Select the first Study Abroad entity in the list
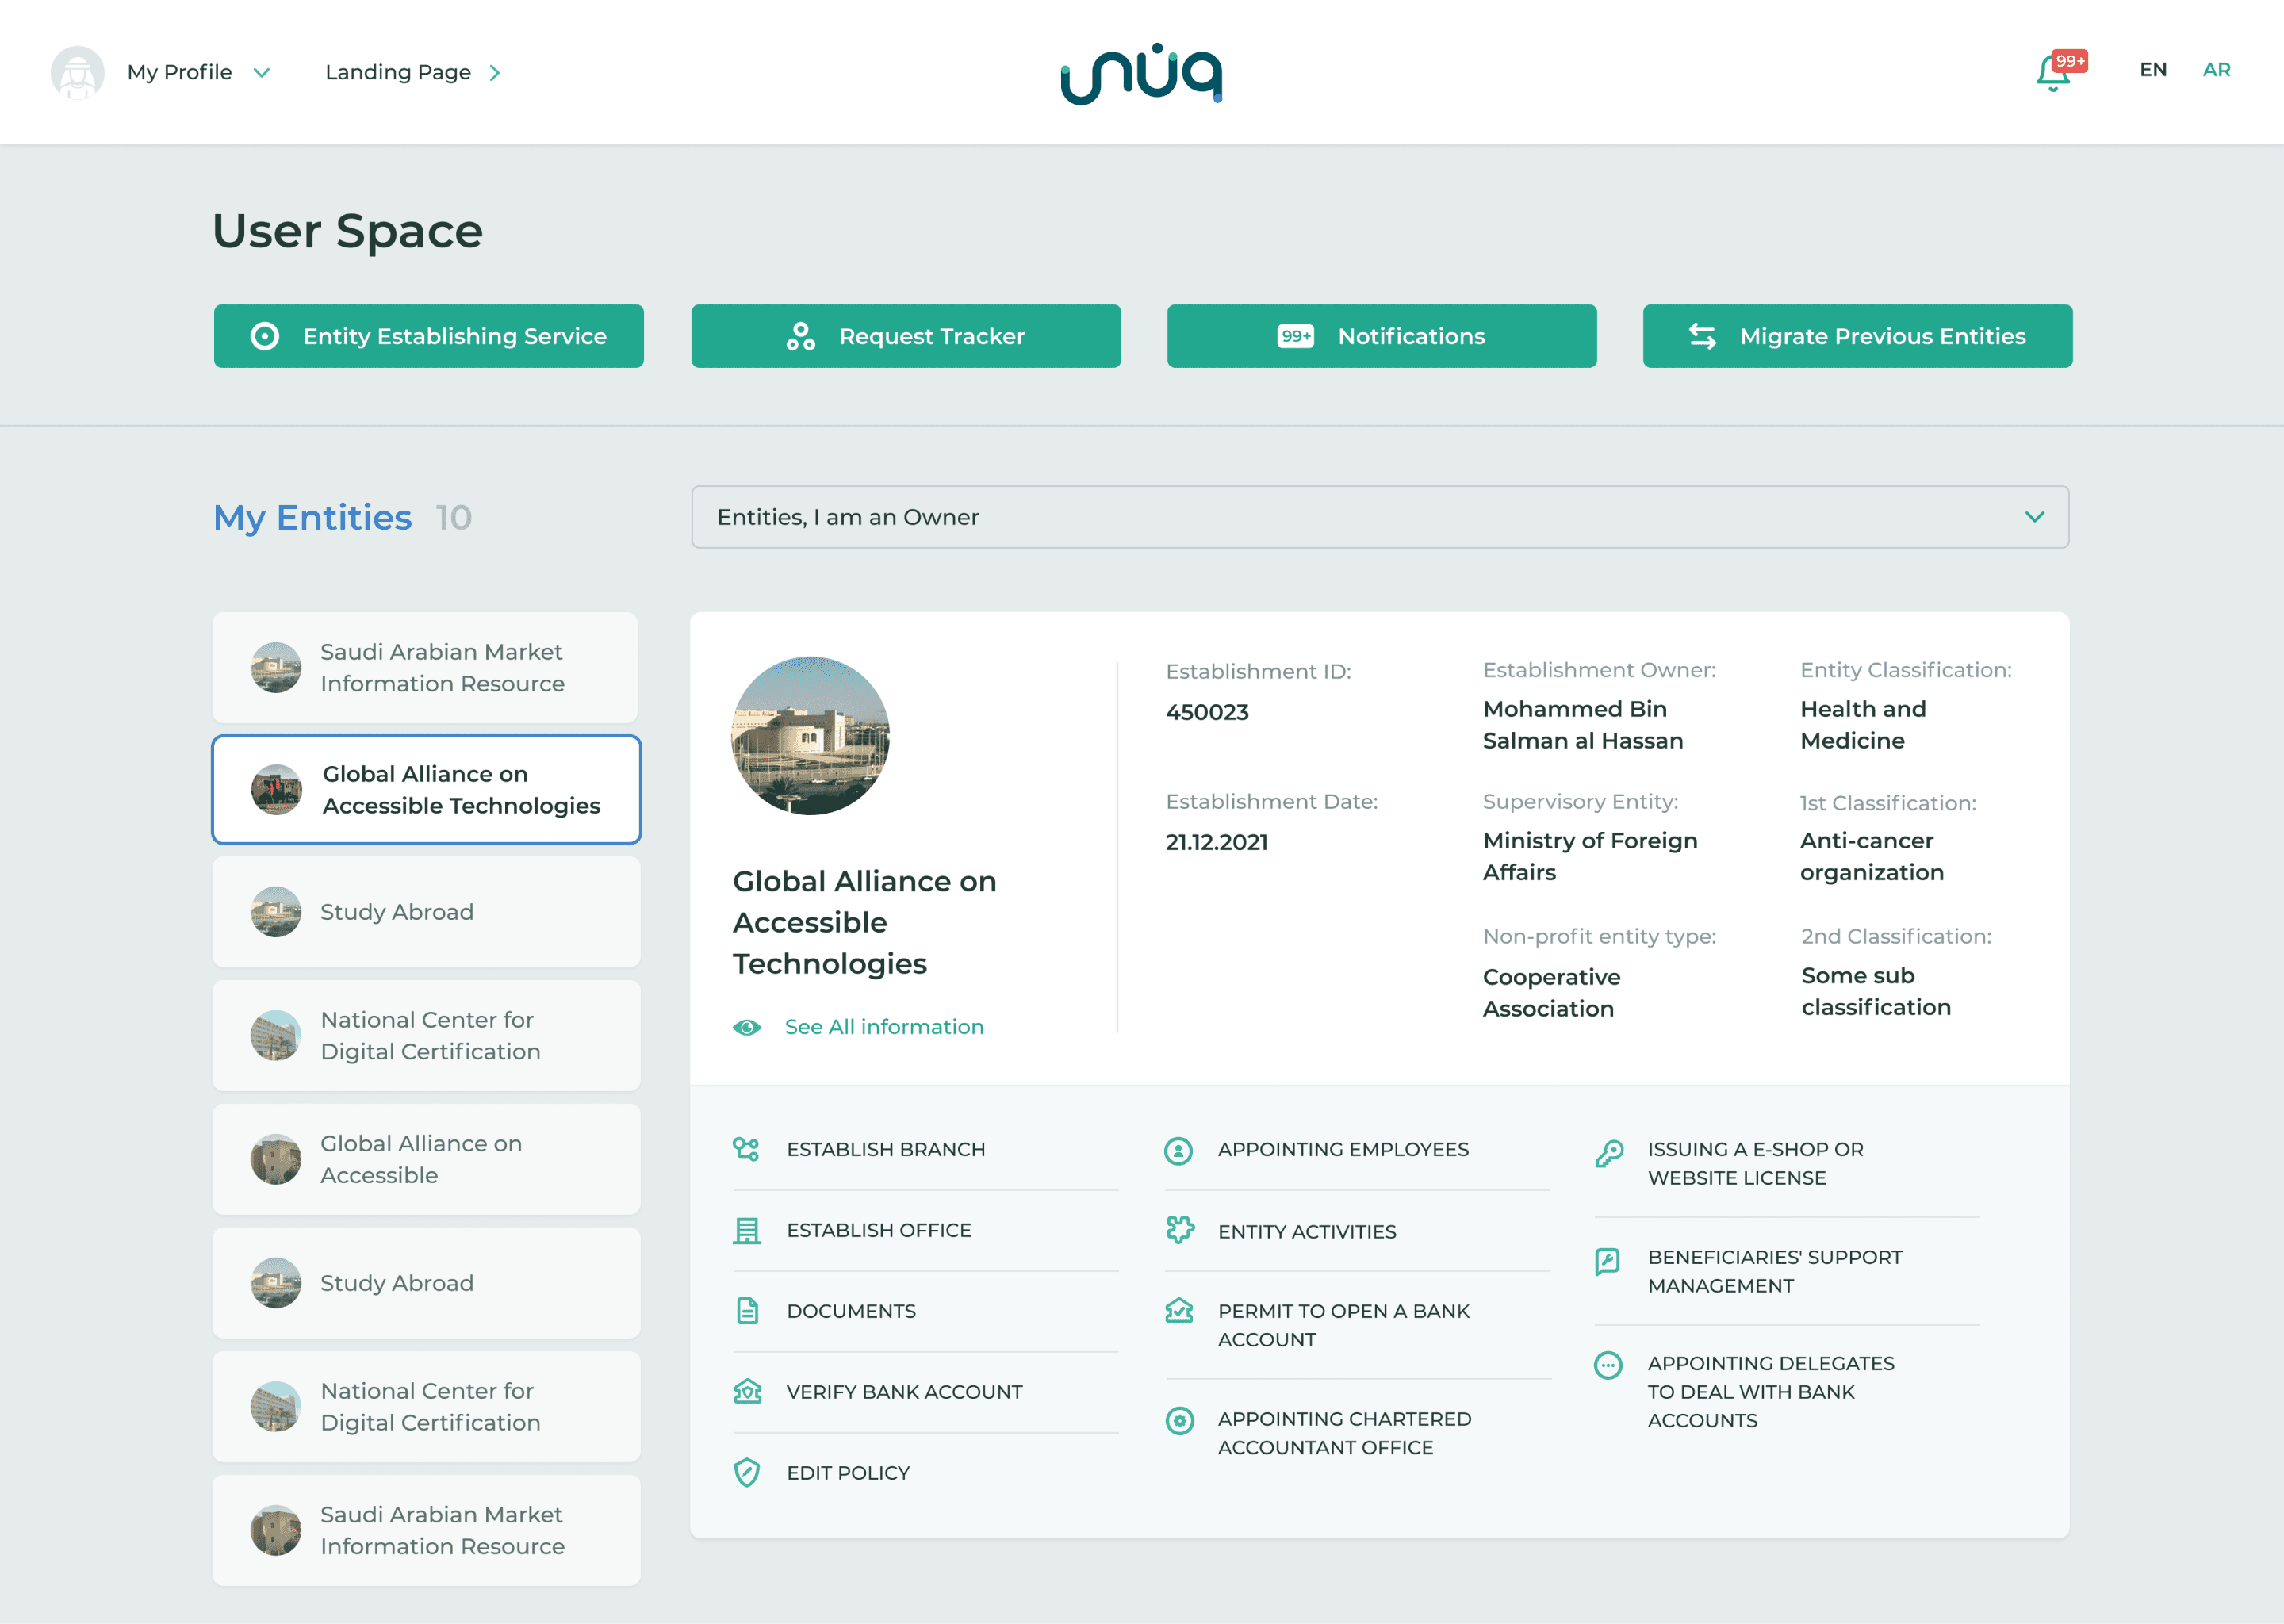The height and width of the screenshot is (1624, 2284). pos(426,912)
